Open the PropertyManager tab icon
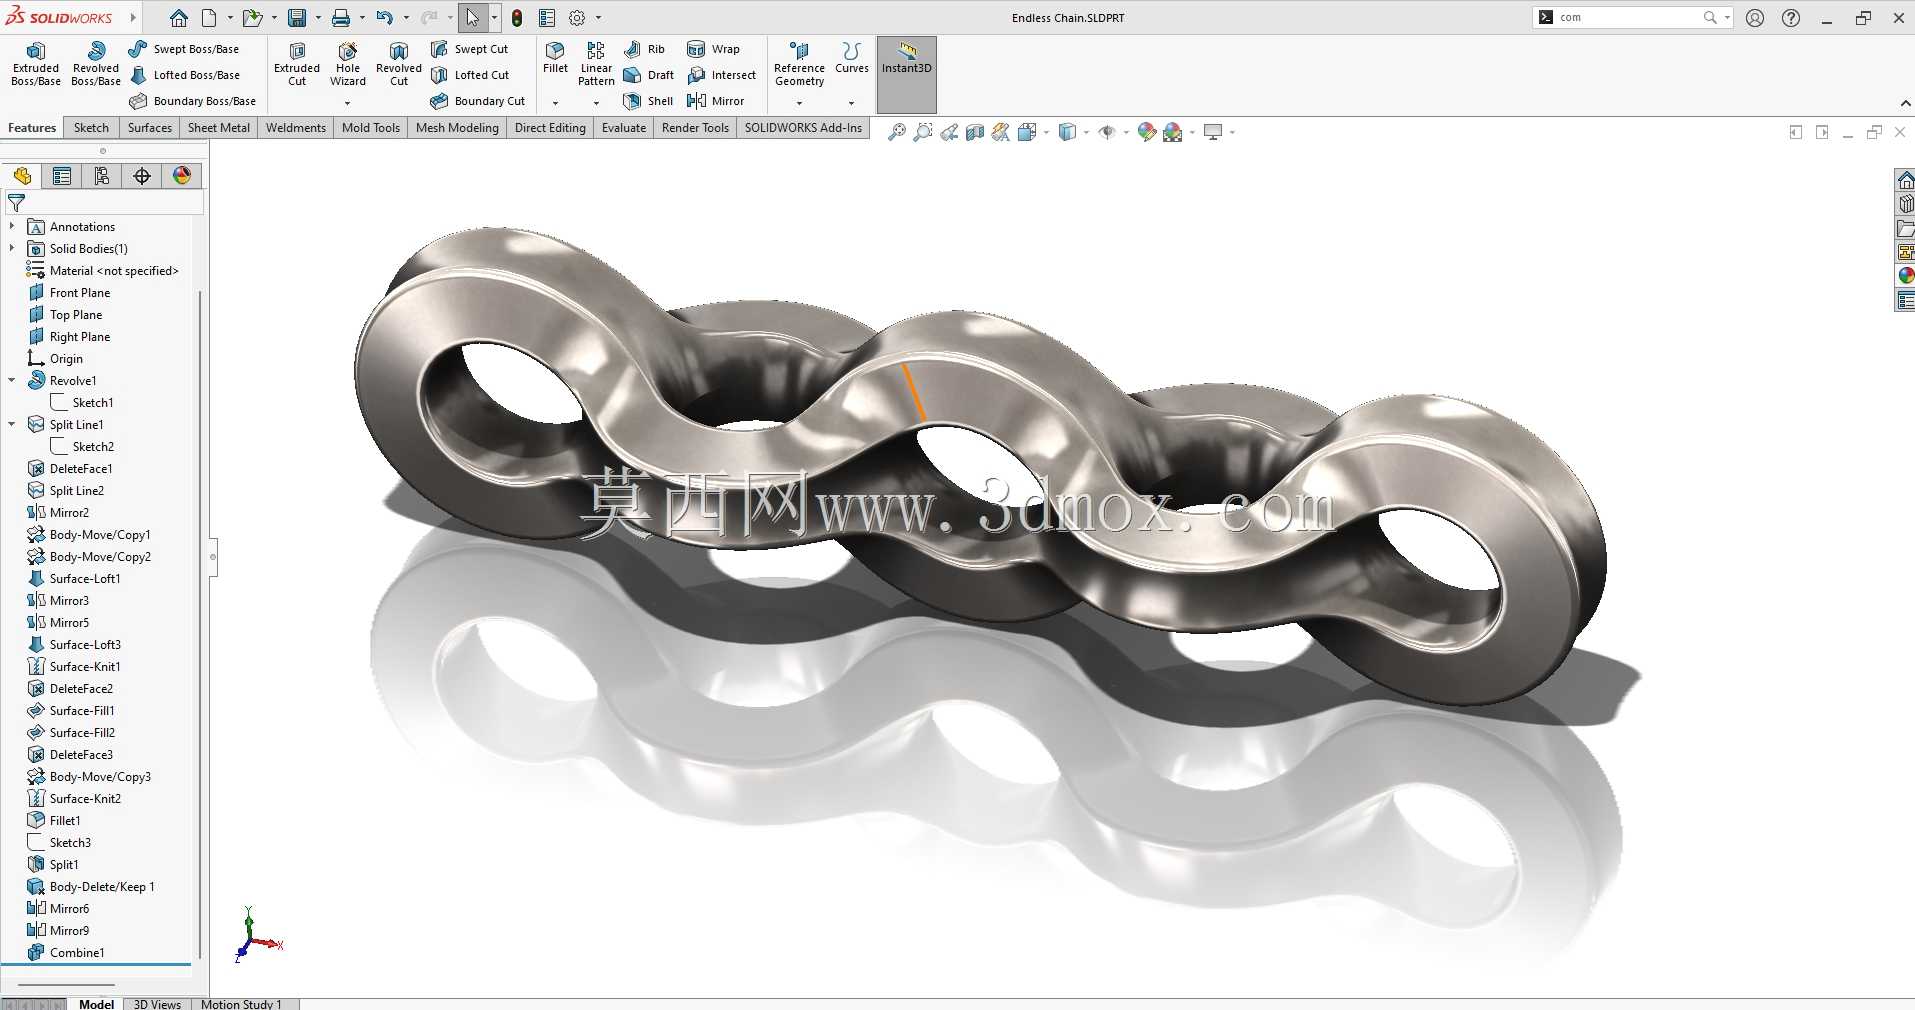 [62, 176]
